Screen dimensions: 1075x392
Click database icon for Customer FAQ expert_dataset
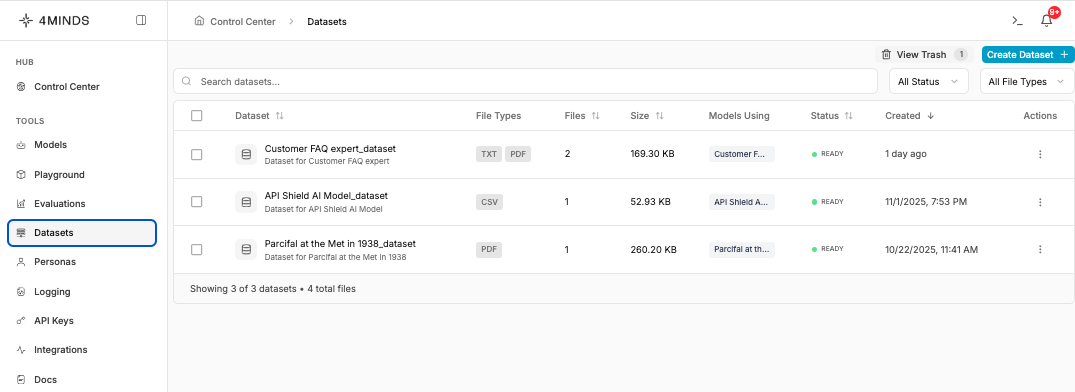pos(246,154)
